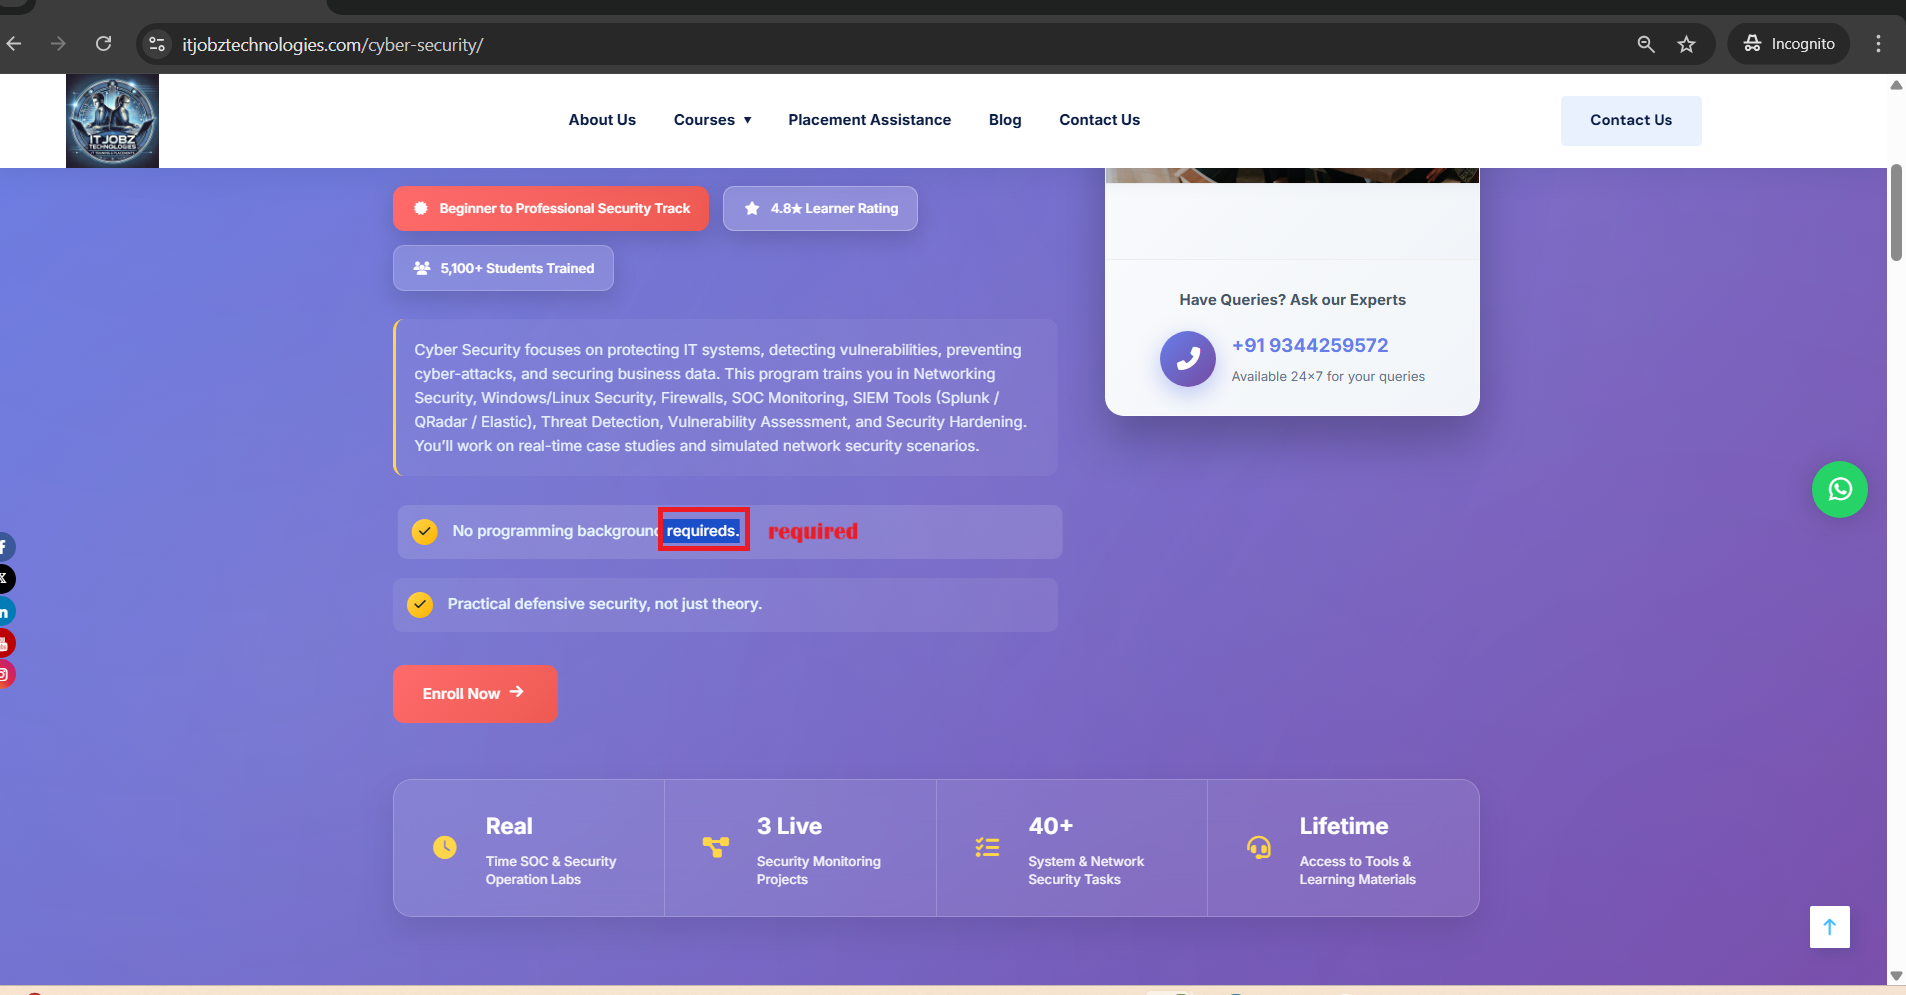Image resolution: width=1906 pixels, height=995 pixels.
Task: Go to the Placement Assistance page
Action: click(x=869, y=120)
